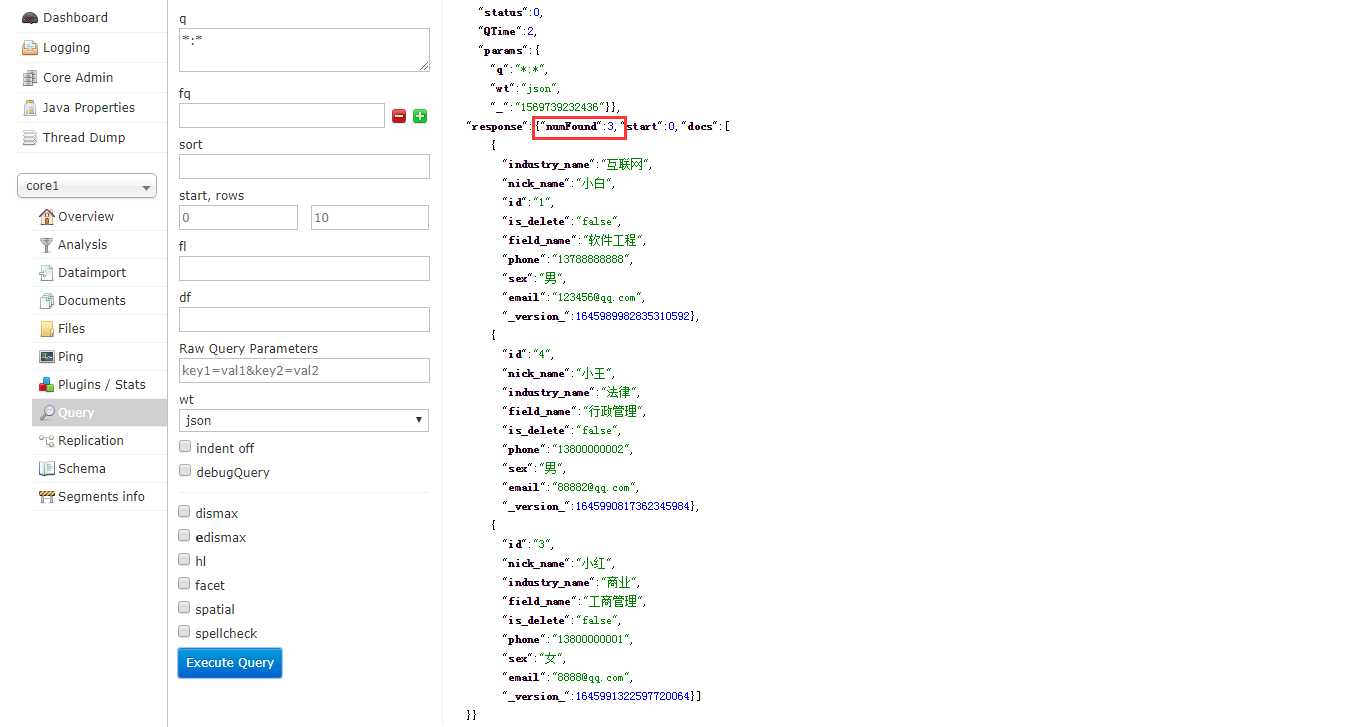Add an fq filter with green plus
This screenshot has width=1350, height=727.
(x=420, y=116)
